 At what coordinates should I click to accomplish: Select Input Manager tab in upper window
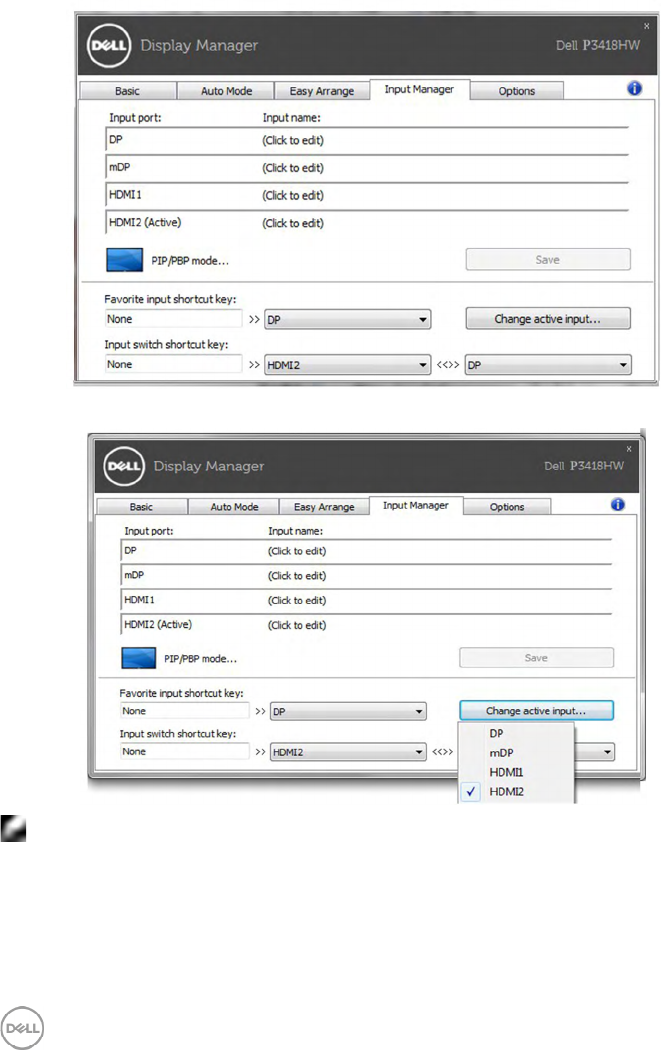419,89
